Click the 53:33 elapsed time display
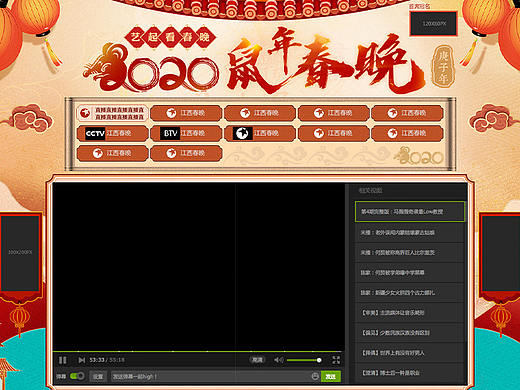 [97, 360]
